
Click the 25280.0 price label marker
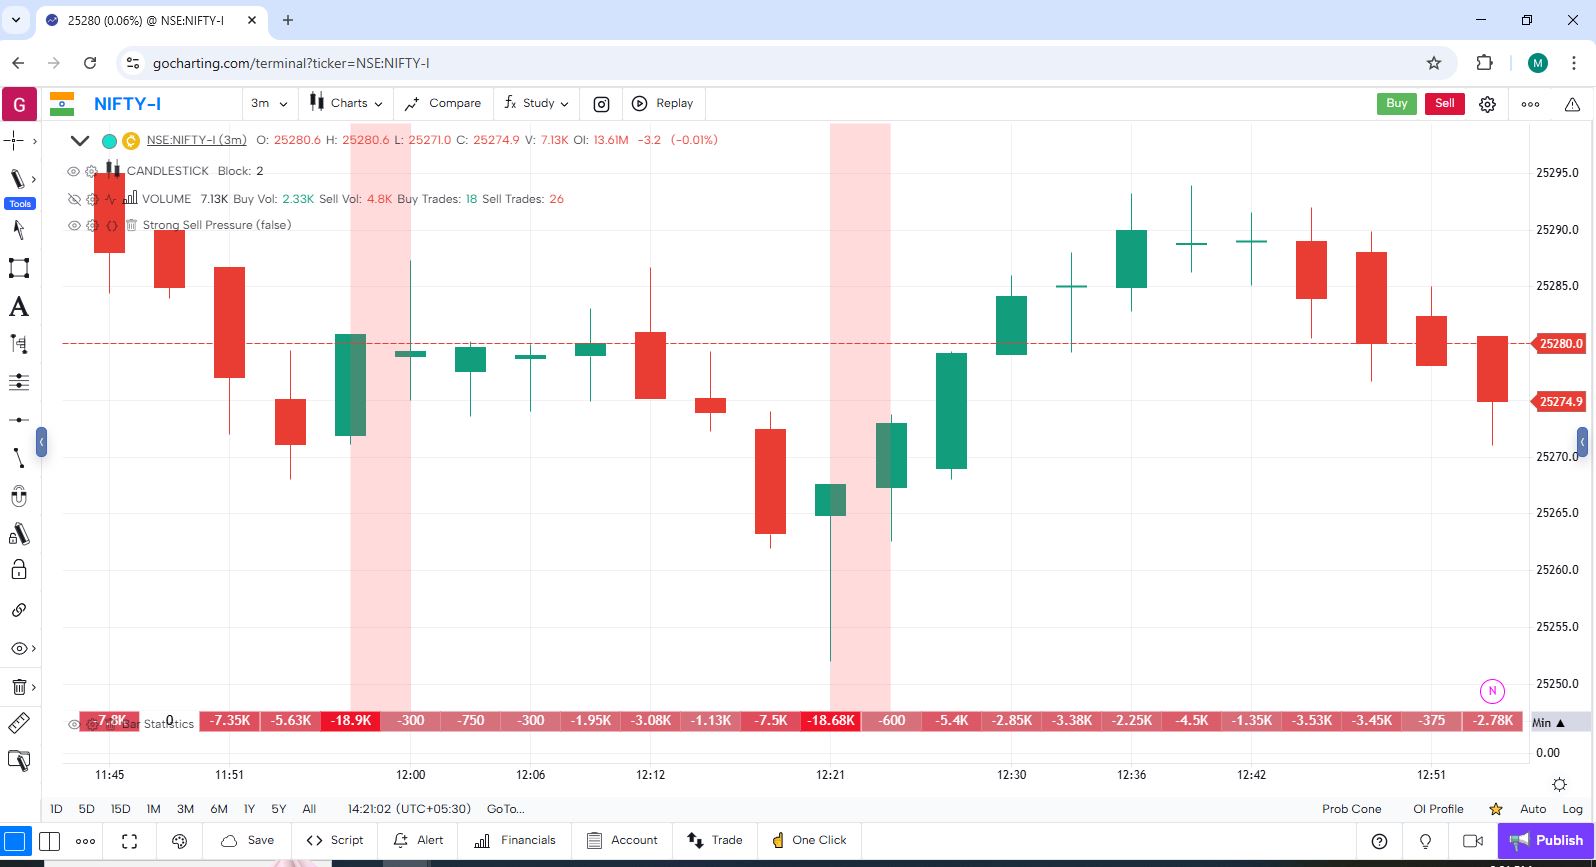pyautogui.click(x=1560, y=344)
